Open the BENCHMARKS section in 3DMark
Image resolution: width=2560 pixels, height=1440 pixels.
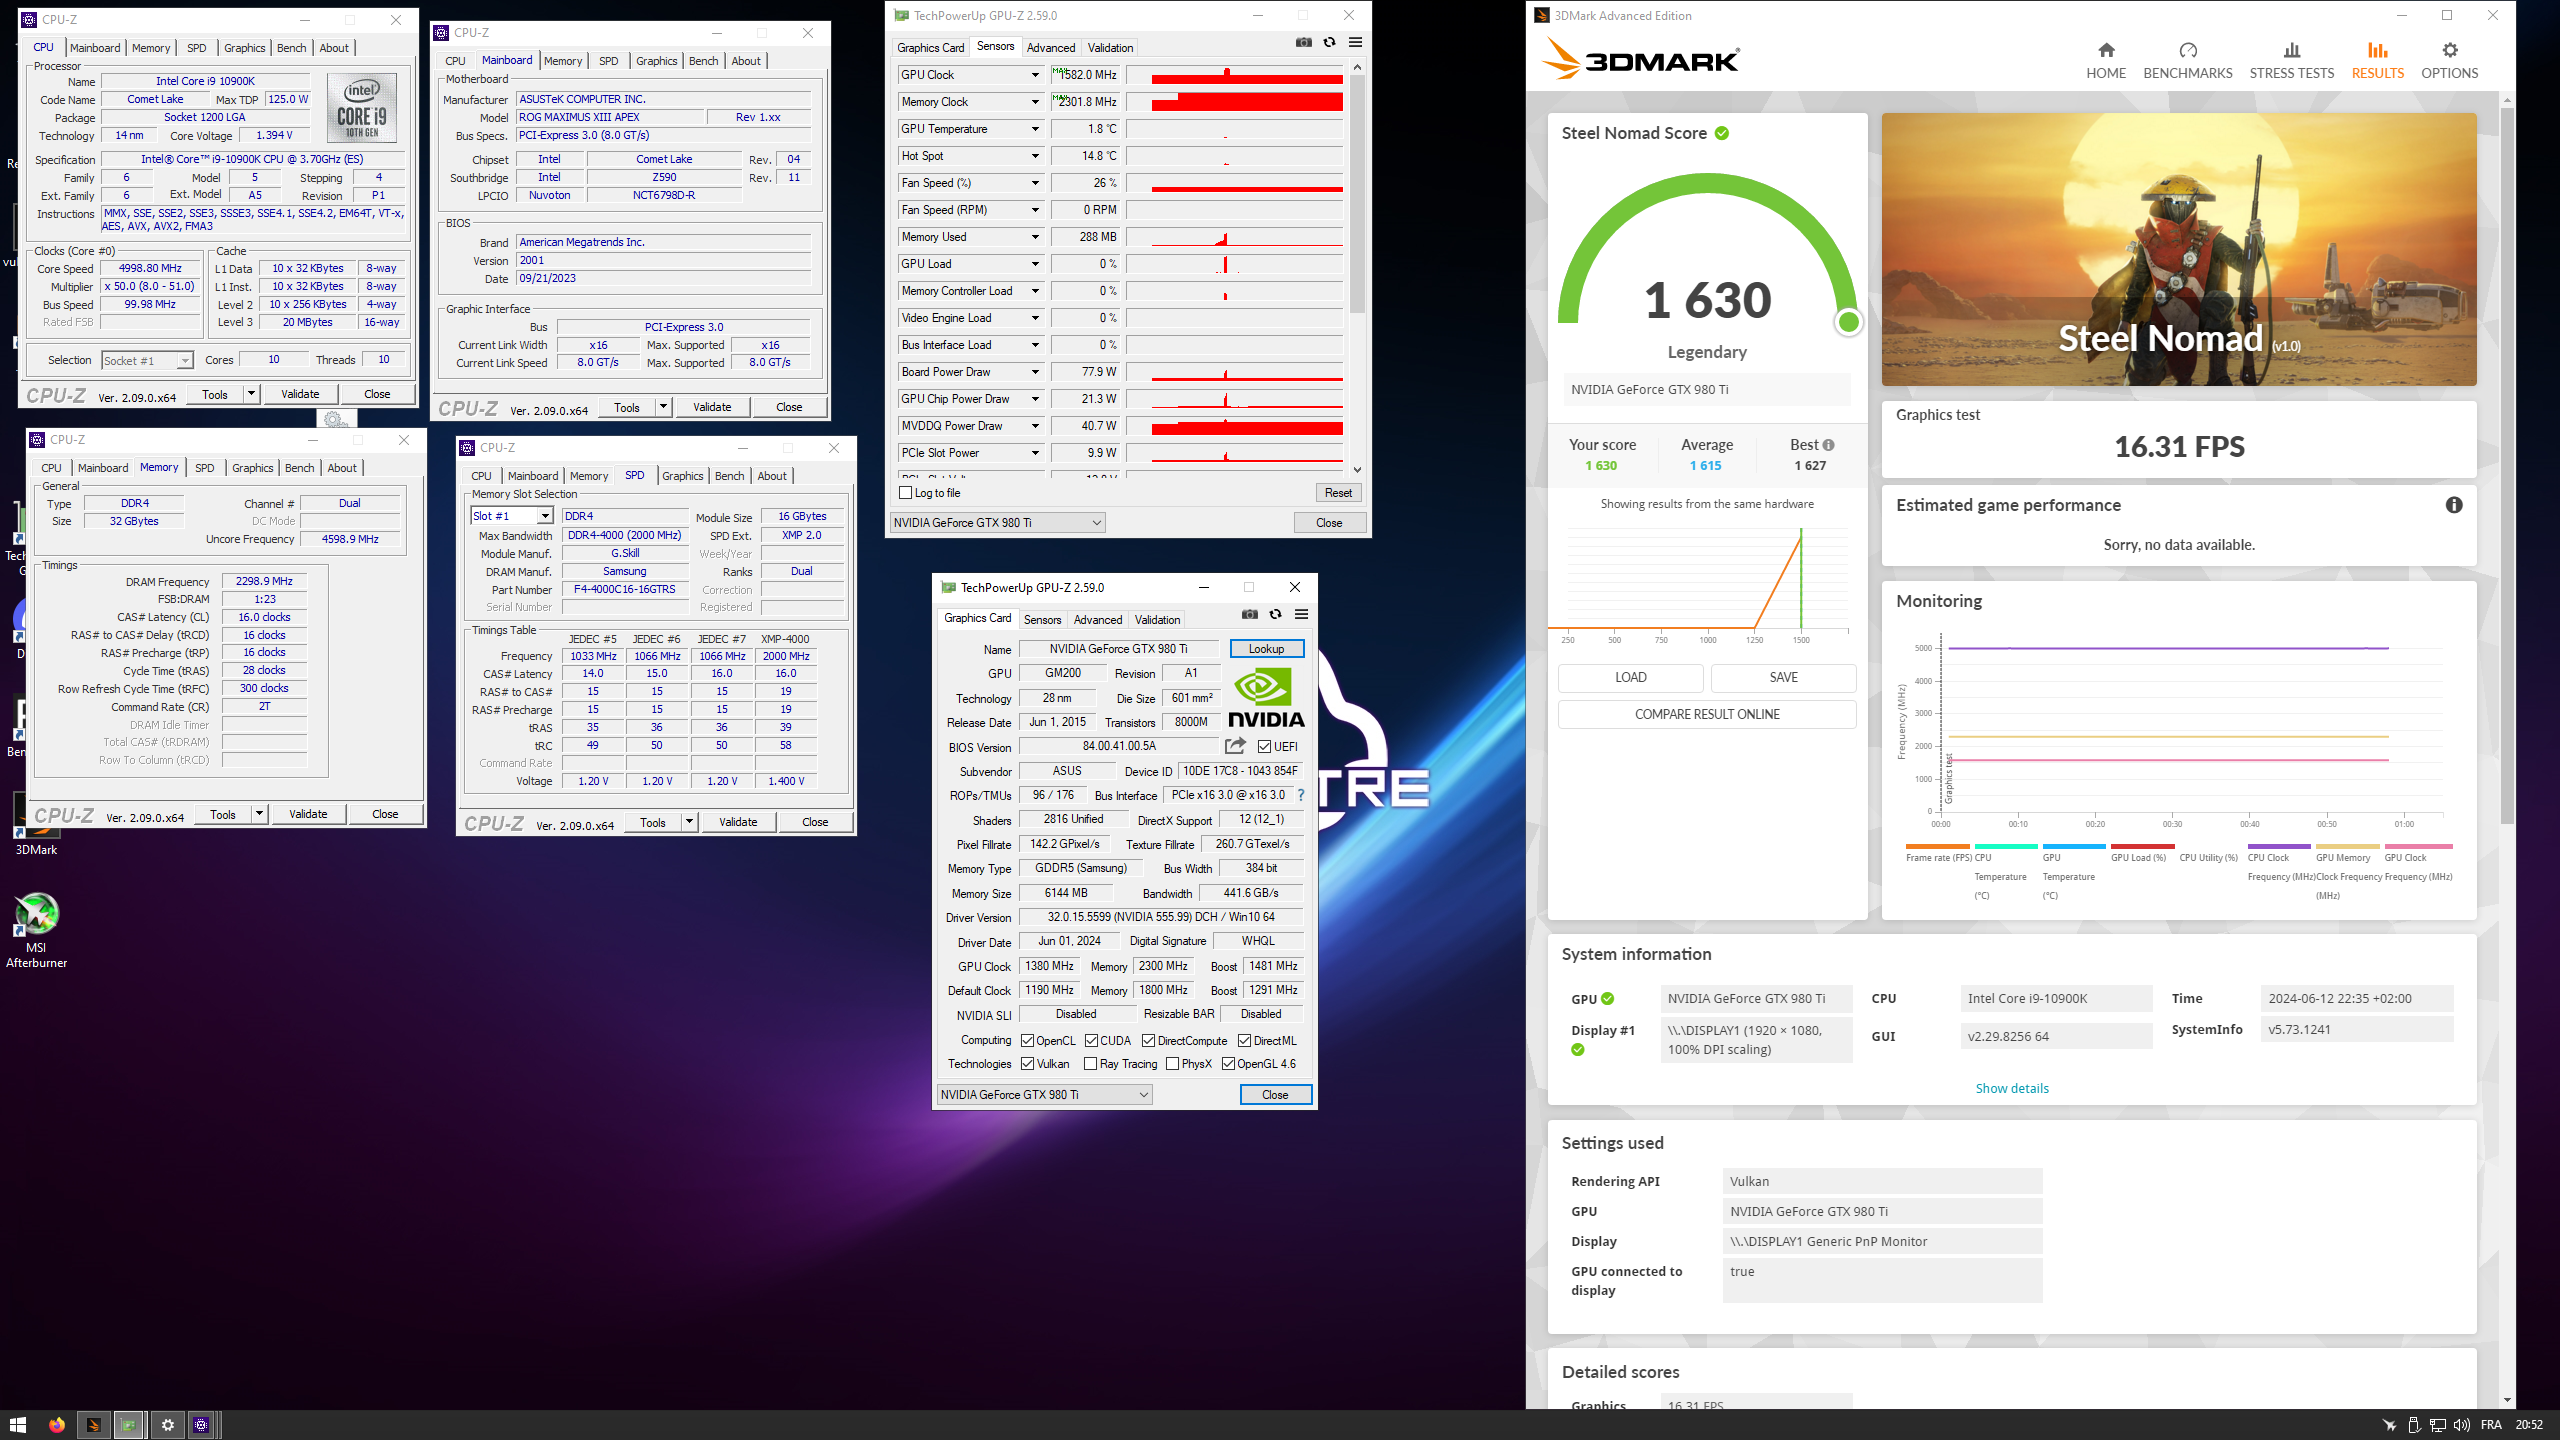coord(2188,60)
